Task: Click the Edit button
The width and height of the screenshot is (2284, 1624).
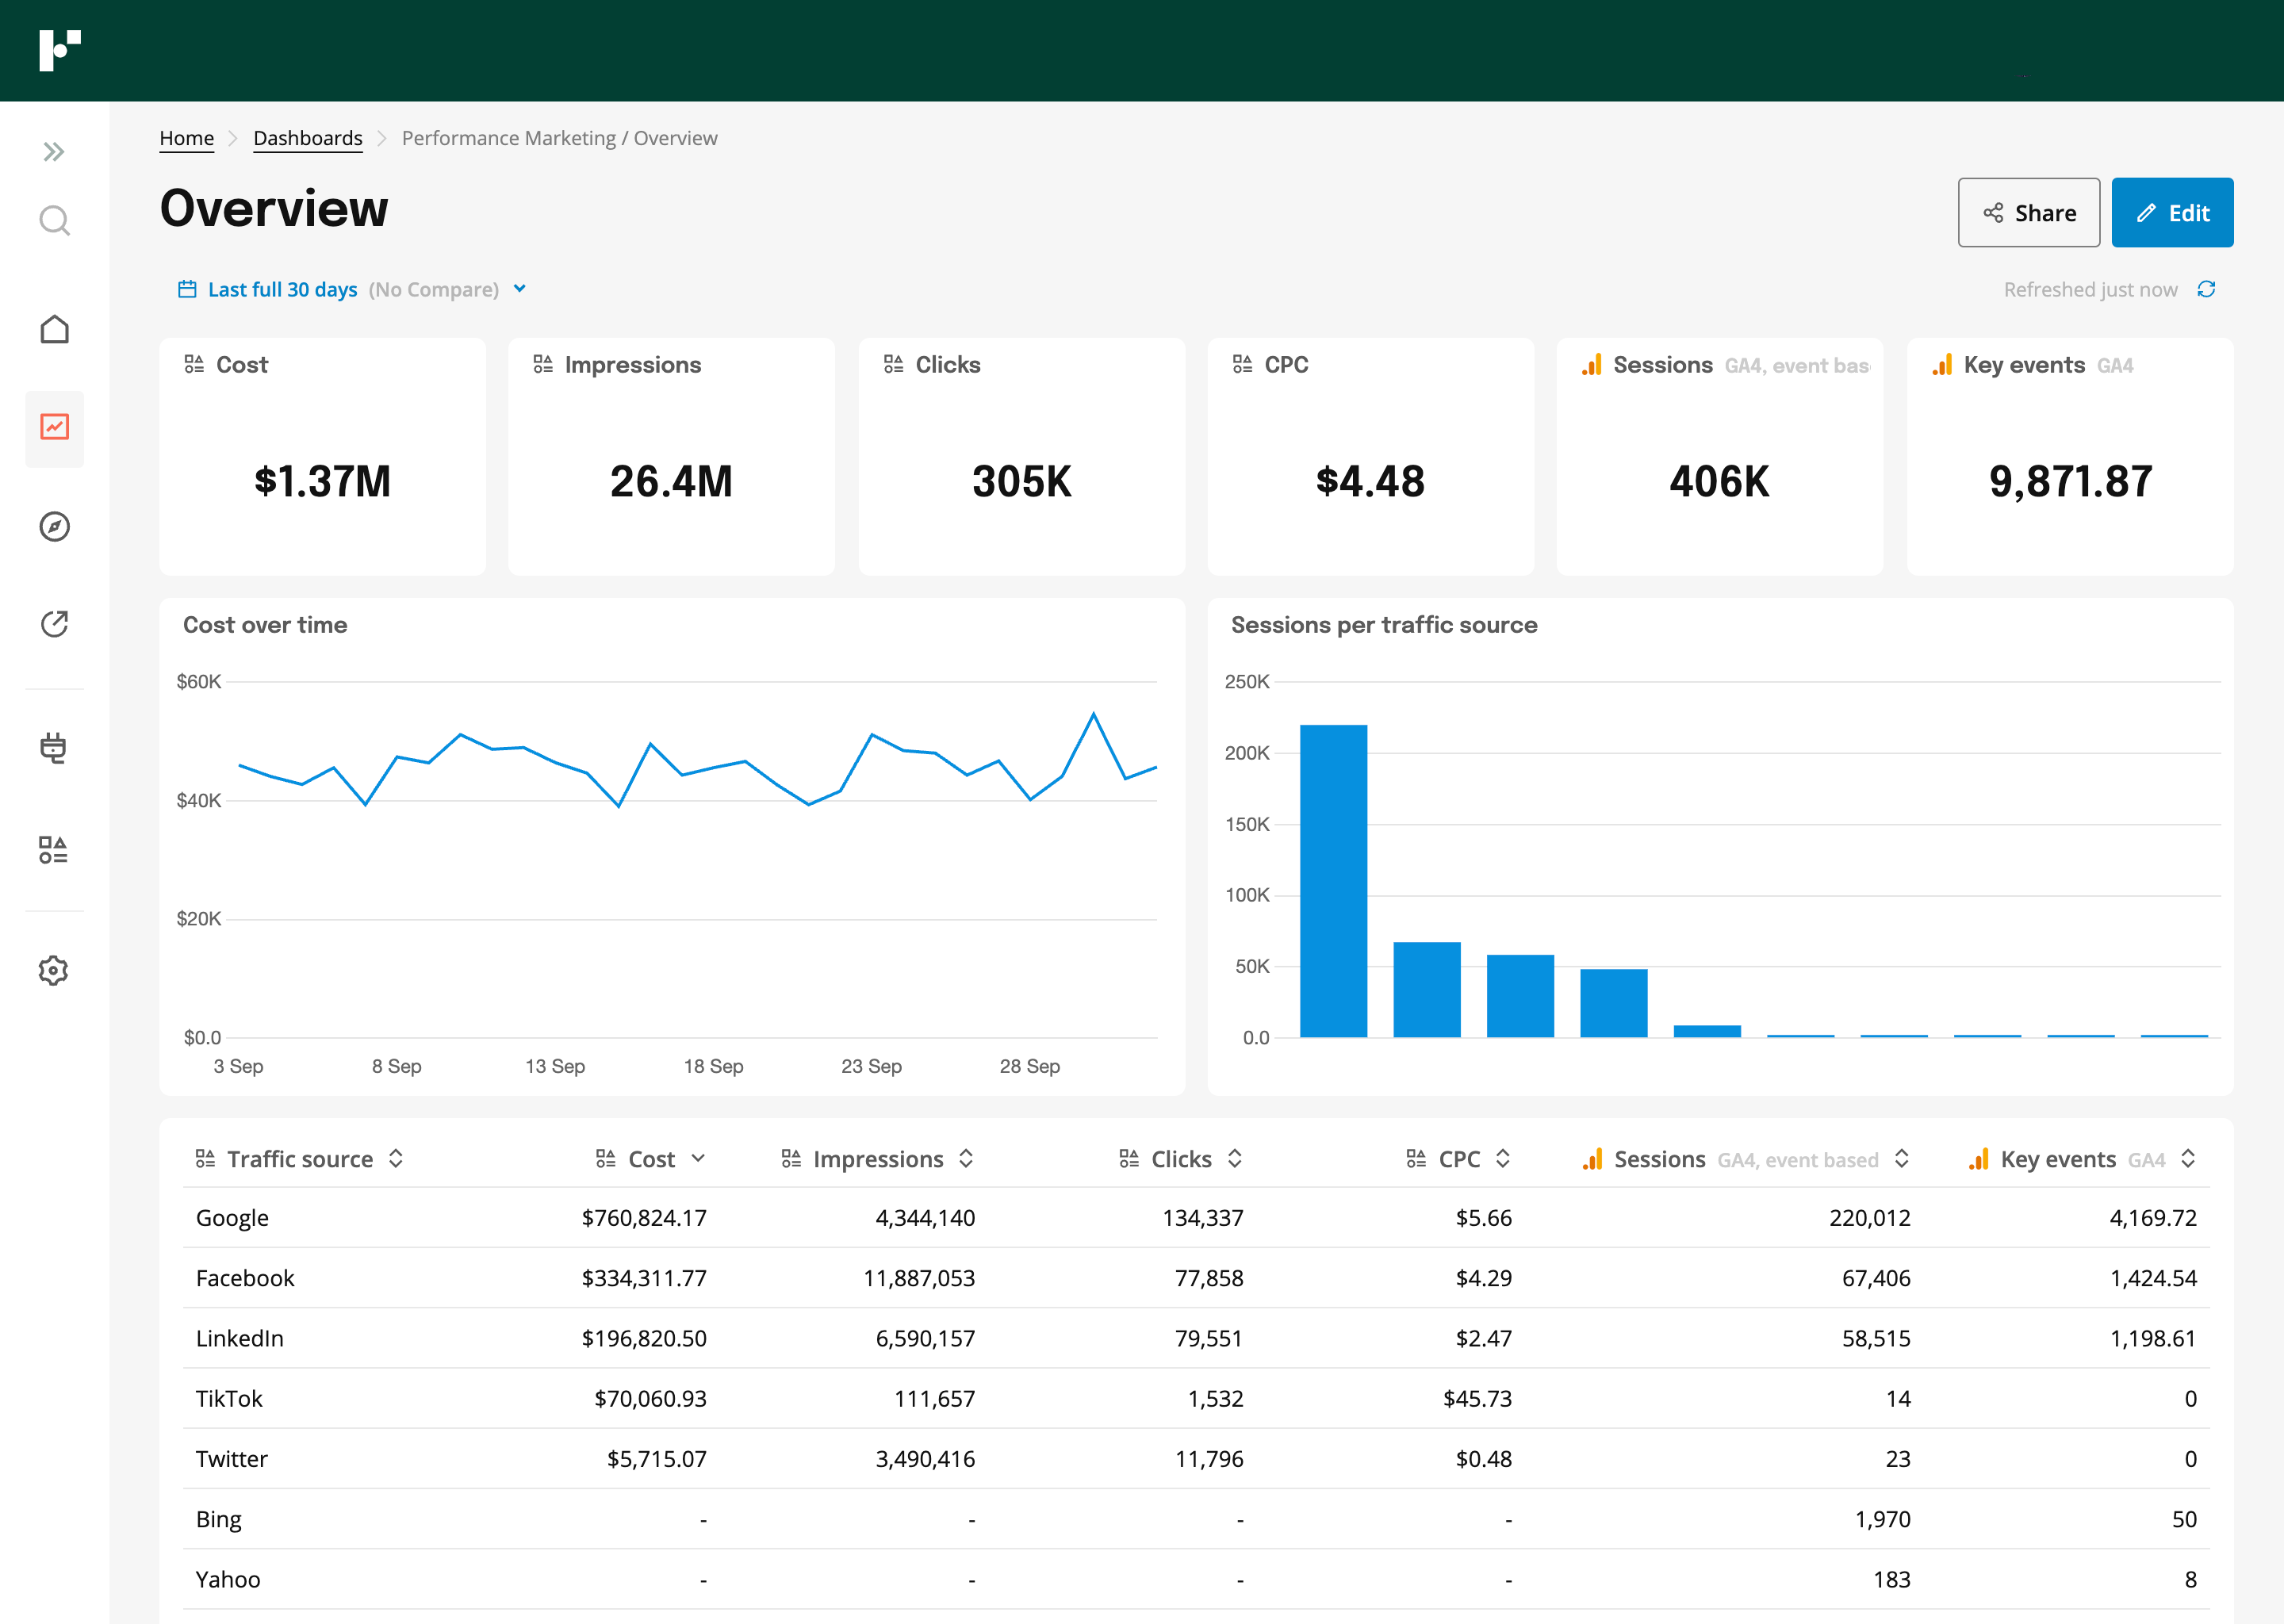Action: click(x=2172, y=212)
